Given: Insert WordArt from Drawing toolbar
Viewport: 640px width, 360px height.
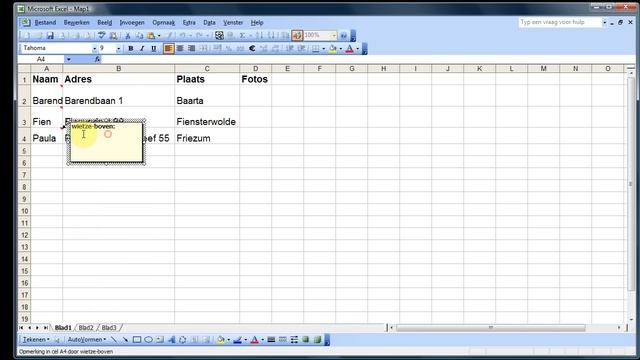Looking at the screenshot, I should pyautogui.click(x=171, y=340).
